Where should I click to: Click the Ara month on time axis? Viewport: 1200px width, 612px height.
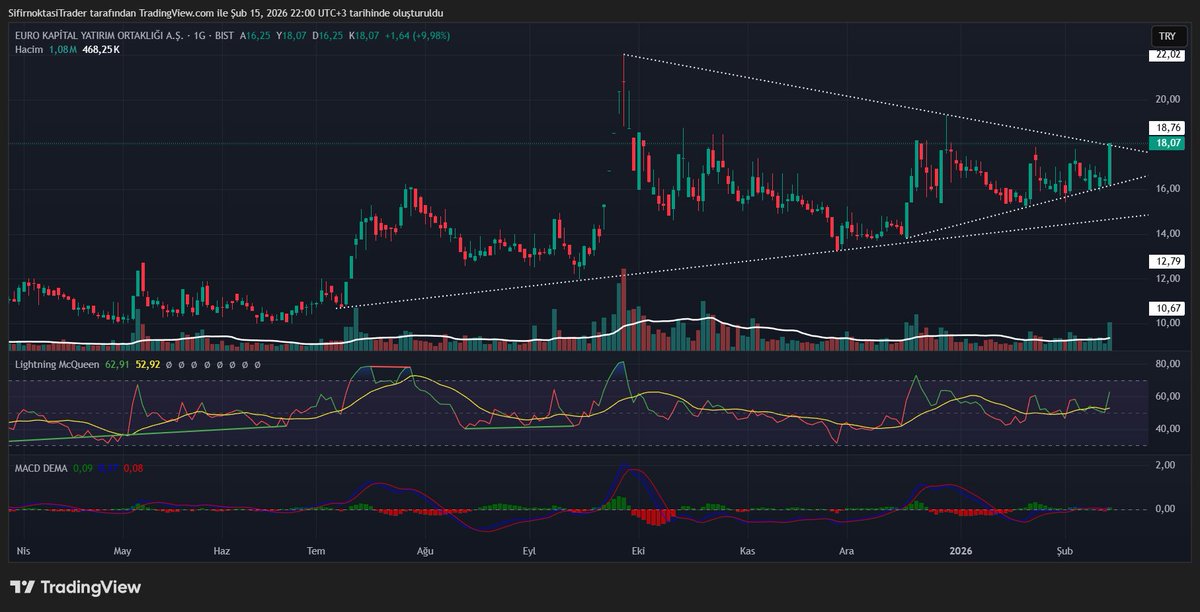[x=846, y=551]
